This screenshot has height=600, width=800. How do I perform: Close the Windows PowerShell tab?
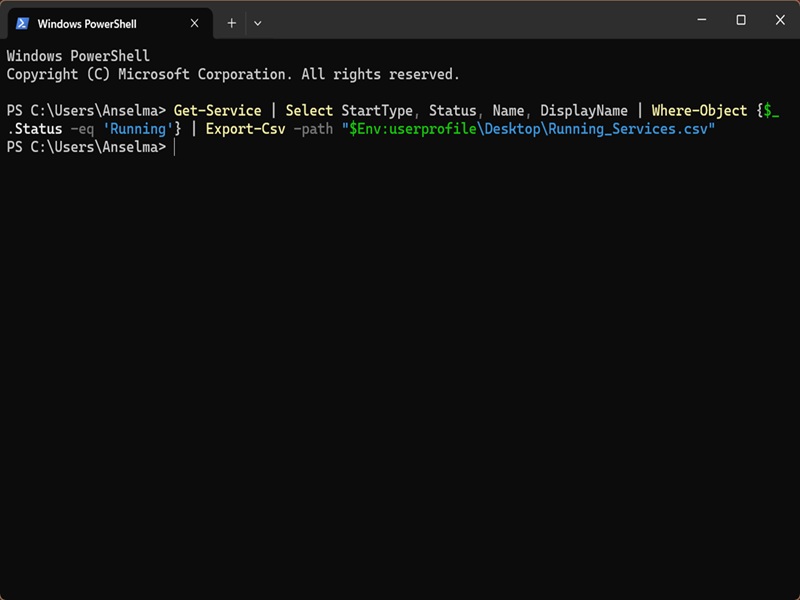pos(194,23)
